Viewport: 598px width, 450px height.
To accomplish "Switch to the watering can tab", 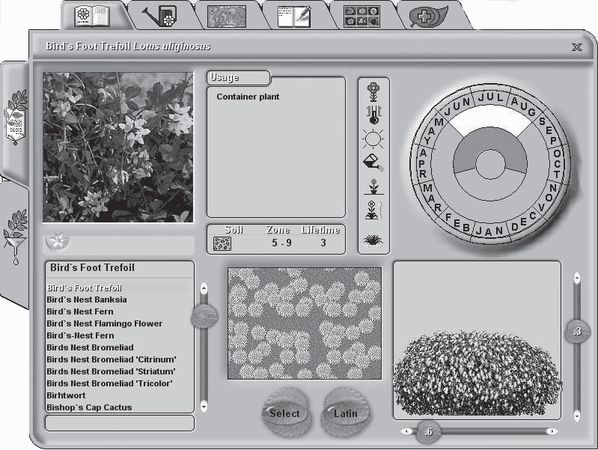I will (160, 16).
